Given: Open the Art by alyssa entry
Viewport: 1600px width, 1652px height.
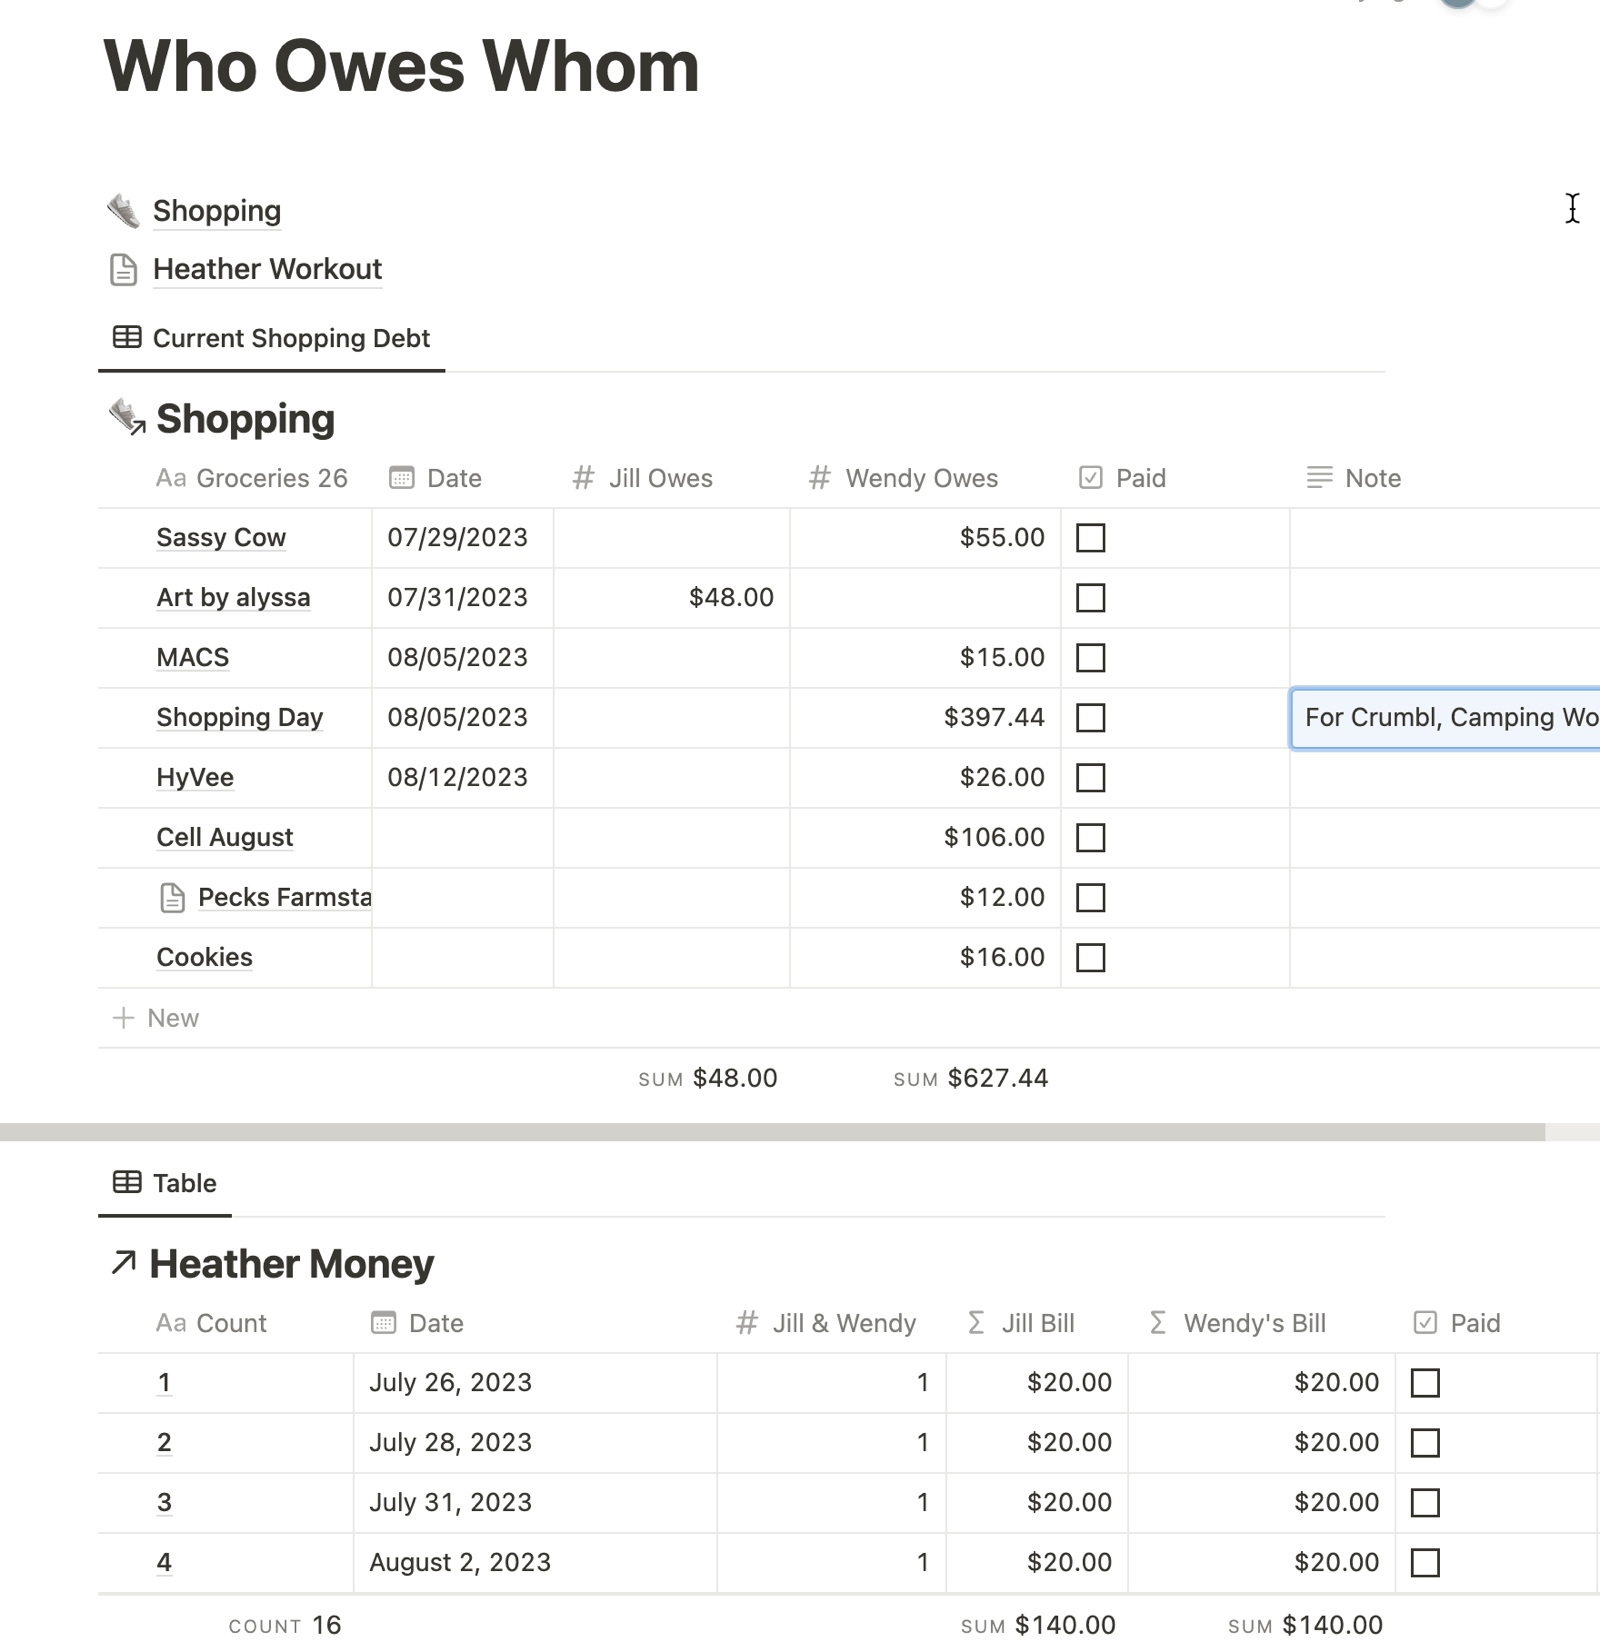Looking at the screenshot, I should click(233, 598).
